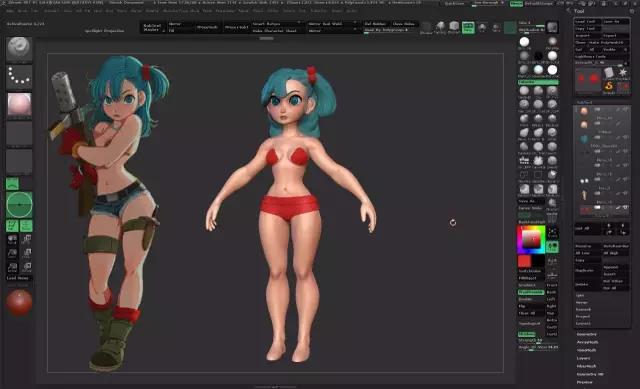Select the teal hair subtool thumbnail
Viewport: 640px width, 389px height.
coord(584,139)
